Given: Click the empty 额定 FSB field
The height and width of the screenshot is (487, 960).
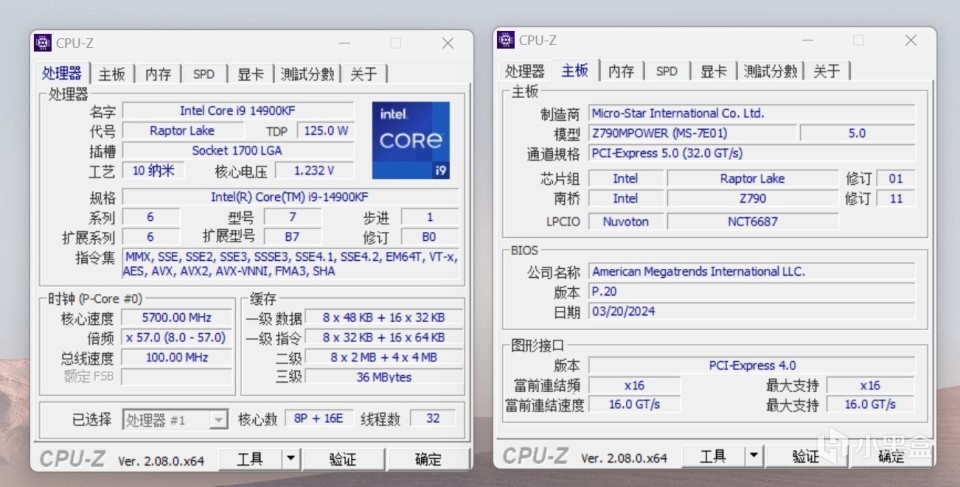Looking at the screenshot, I should (176, 377).
